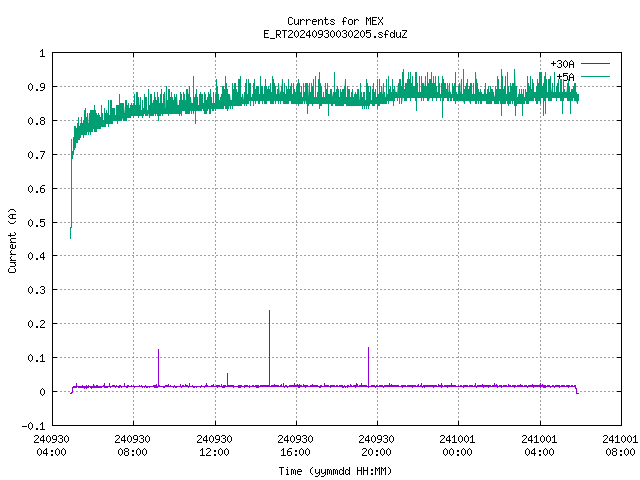Viewport: 640px width, 480px height.
Task: Click the +5A legend label
Action: pyautogui.click(x=565, y=77)
